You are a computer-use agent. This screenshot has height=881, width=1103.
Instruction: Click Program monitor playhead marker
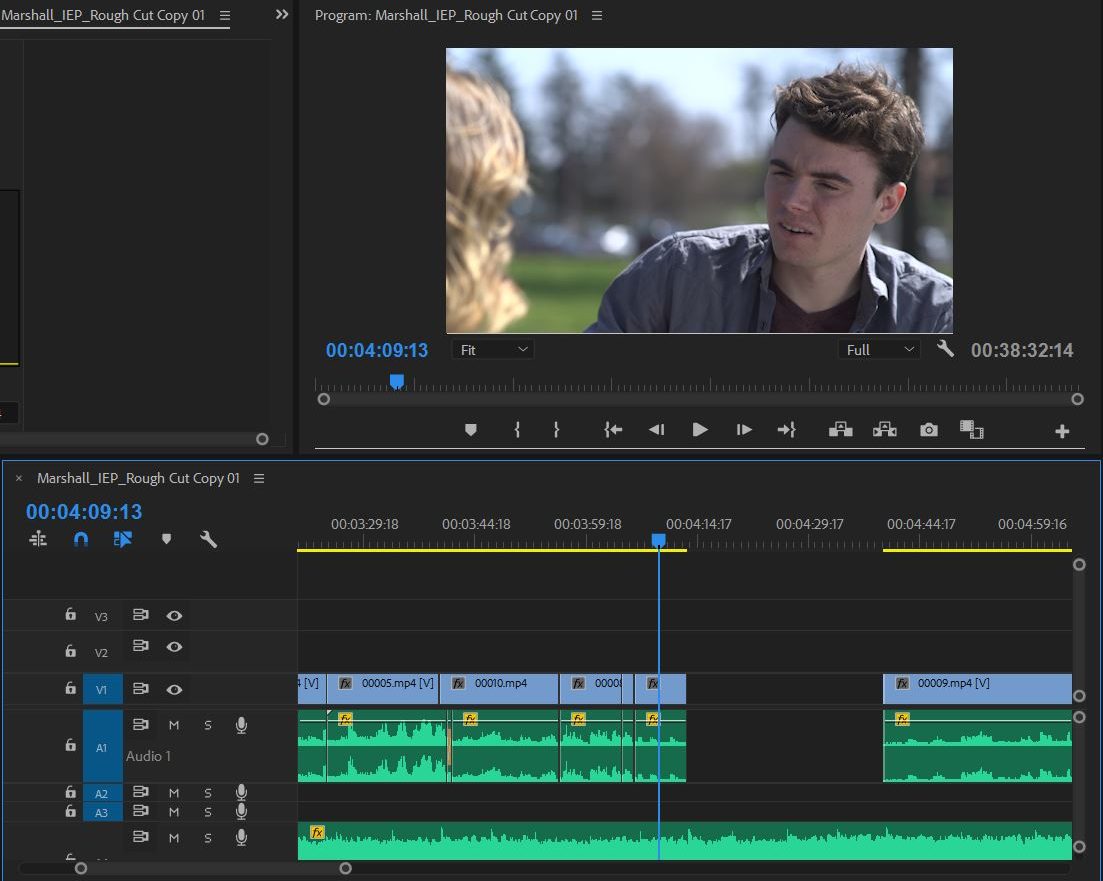(x=397, y=381)
